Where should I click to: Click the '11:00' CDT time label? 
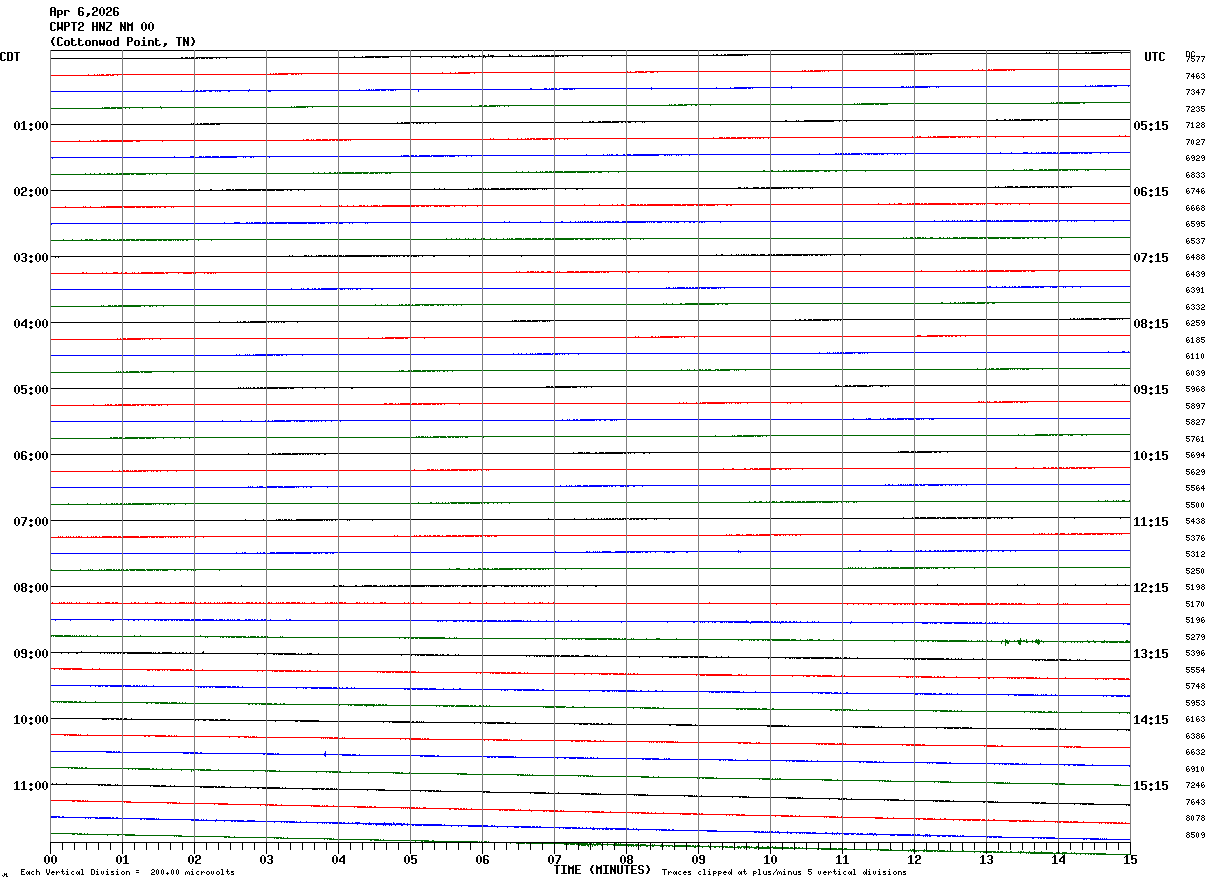click(x=31, y=786)
